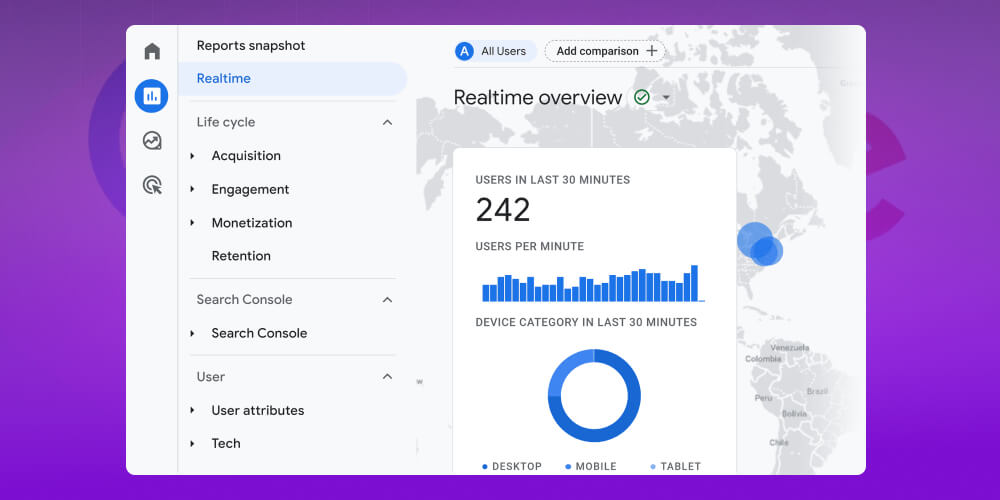
Task: Expand the Monetization tree arrow
Action: [192, 223]
